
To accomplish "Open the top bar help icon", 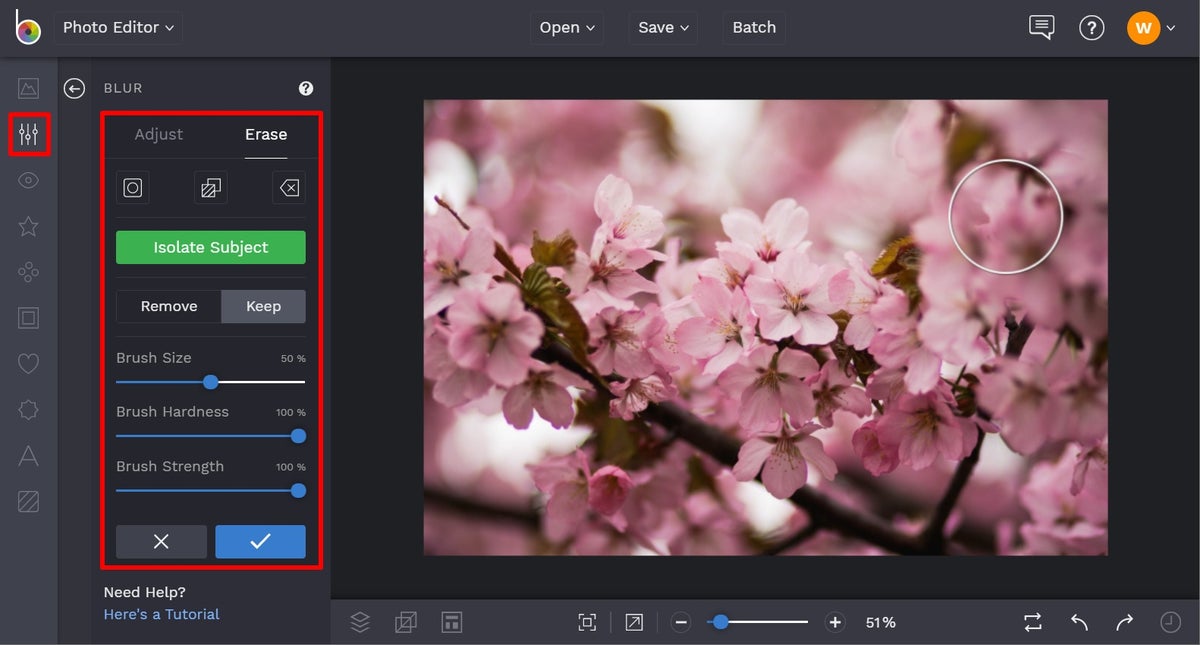I will (x=1091, y=27).
